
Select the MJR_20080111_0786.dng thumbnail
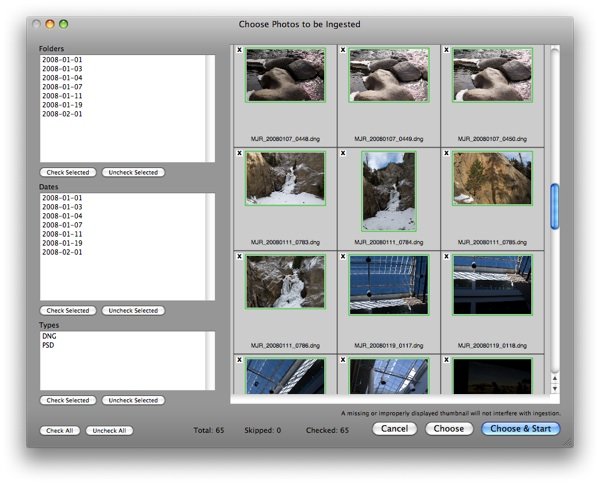pyautogui.click(x=285, y=281)
